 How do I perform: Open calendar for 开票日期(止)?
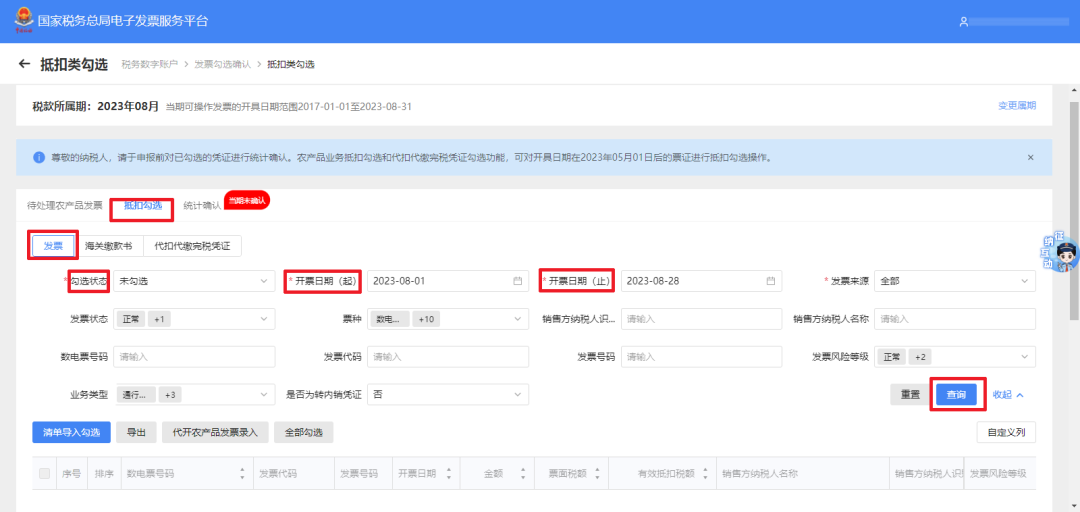pos(771,281)
